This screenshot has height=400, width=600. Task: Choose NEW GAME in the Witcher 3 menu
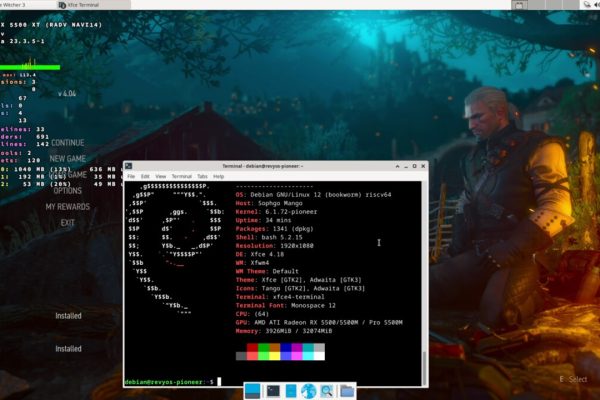pos(68,158)
